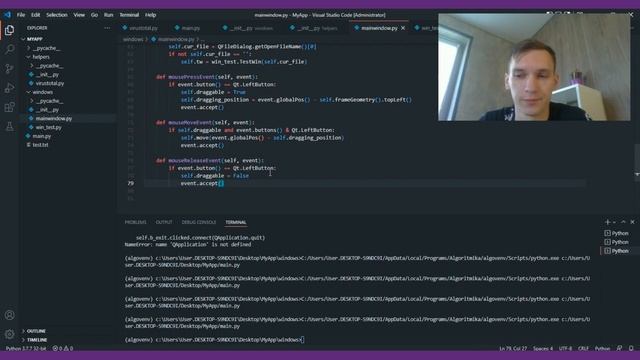Image resolution: width=640 pixels, height=360 pixels.
Task: Open the Testing flask icon
Action: pyautogui.click(x=9, y=127)
